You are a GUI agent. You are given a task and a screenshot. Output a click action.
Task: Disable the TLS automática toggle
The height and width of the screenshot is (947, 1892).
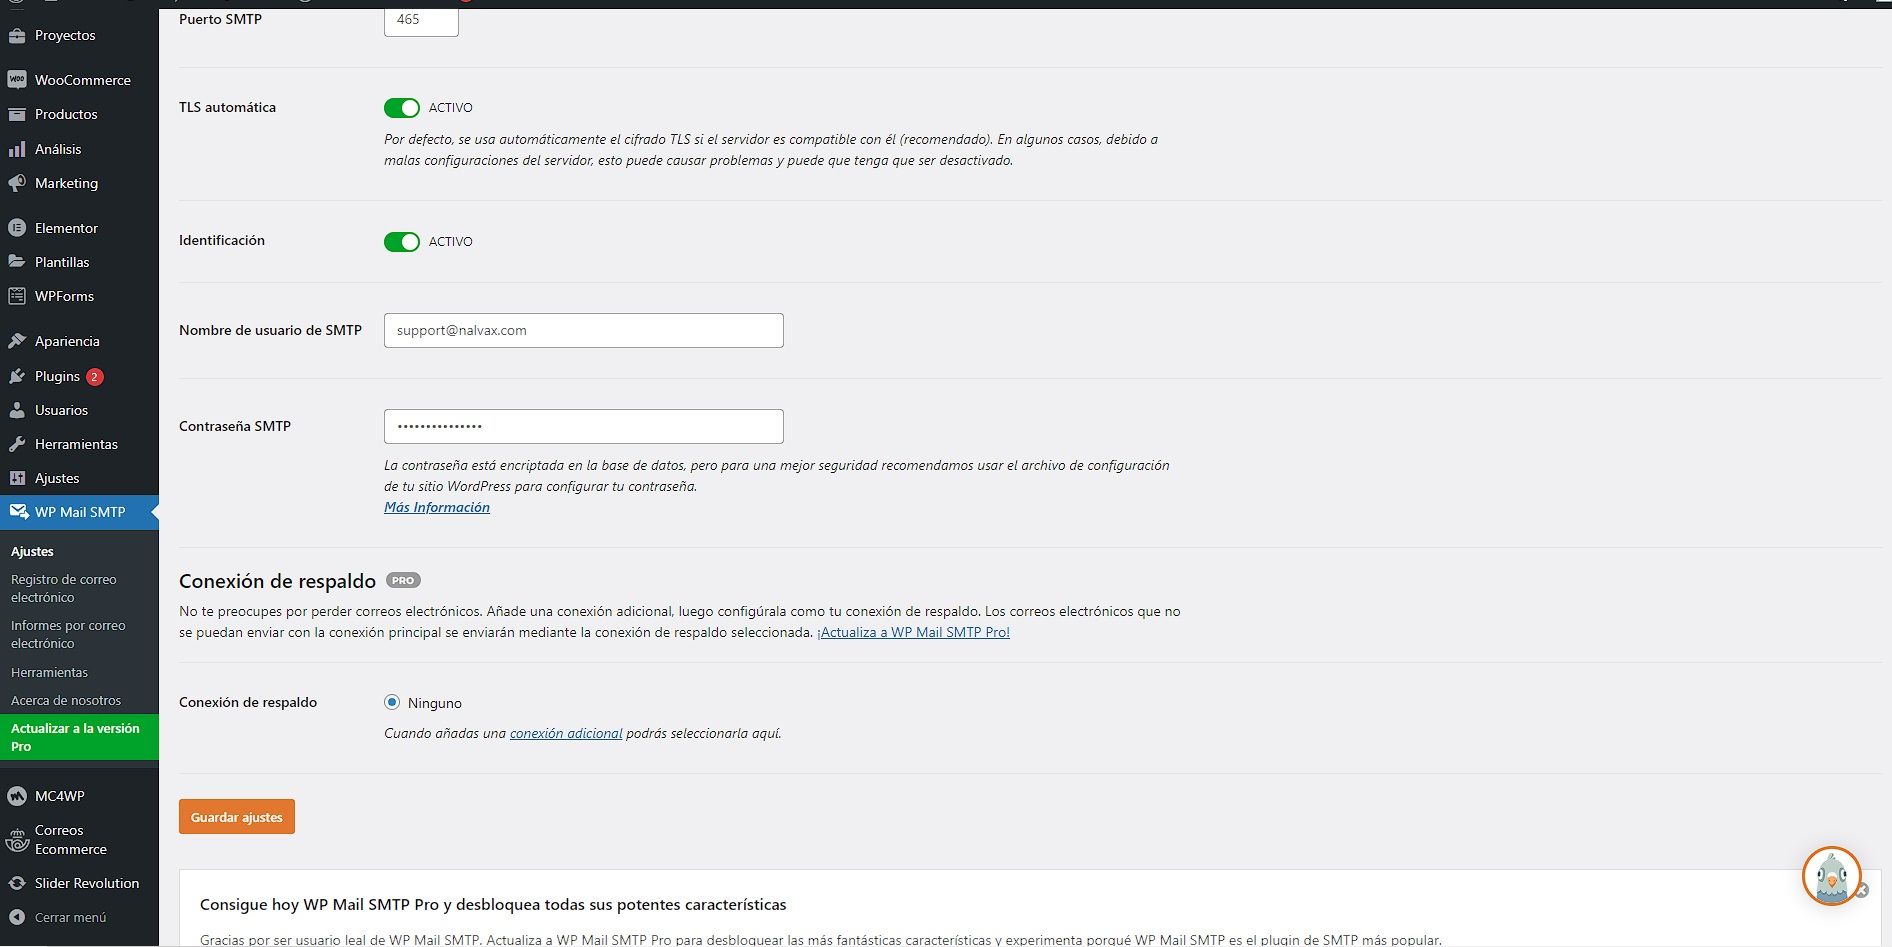402,108
